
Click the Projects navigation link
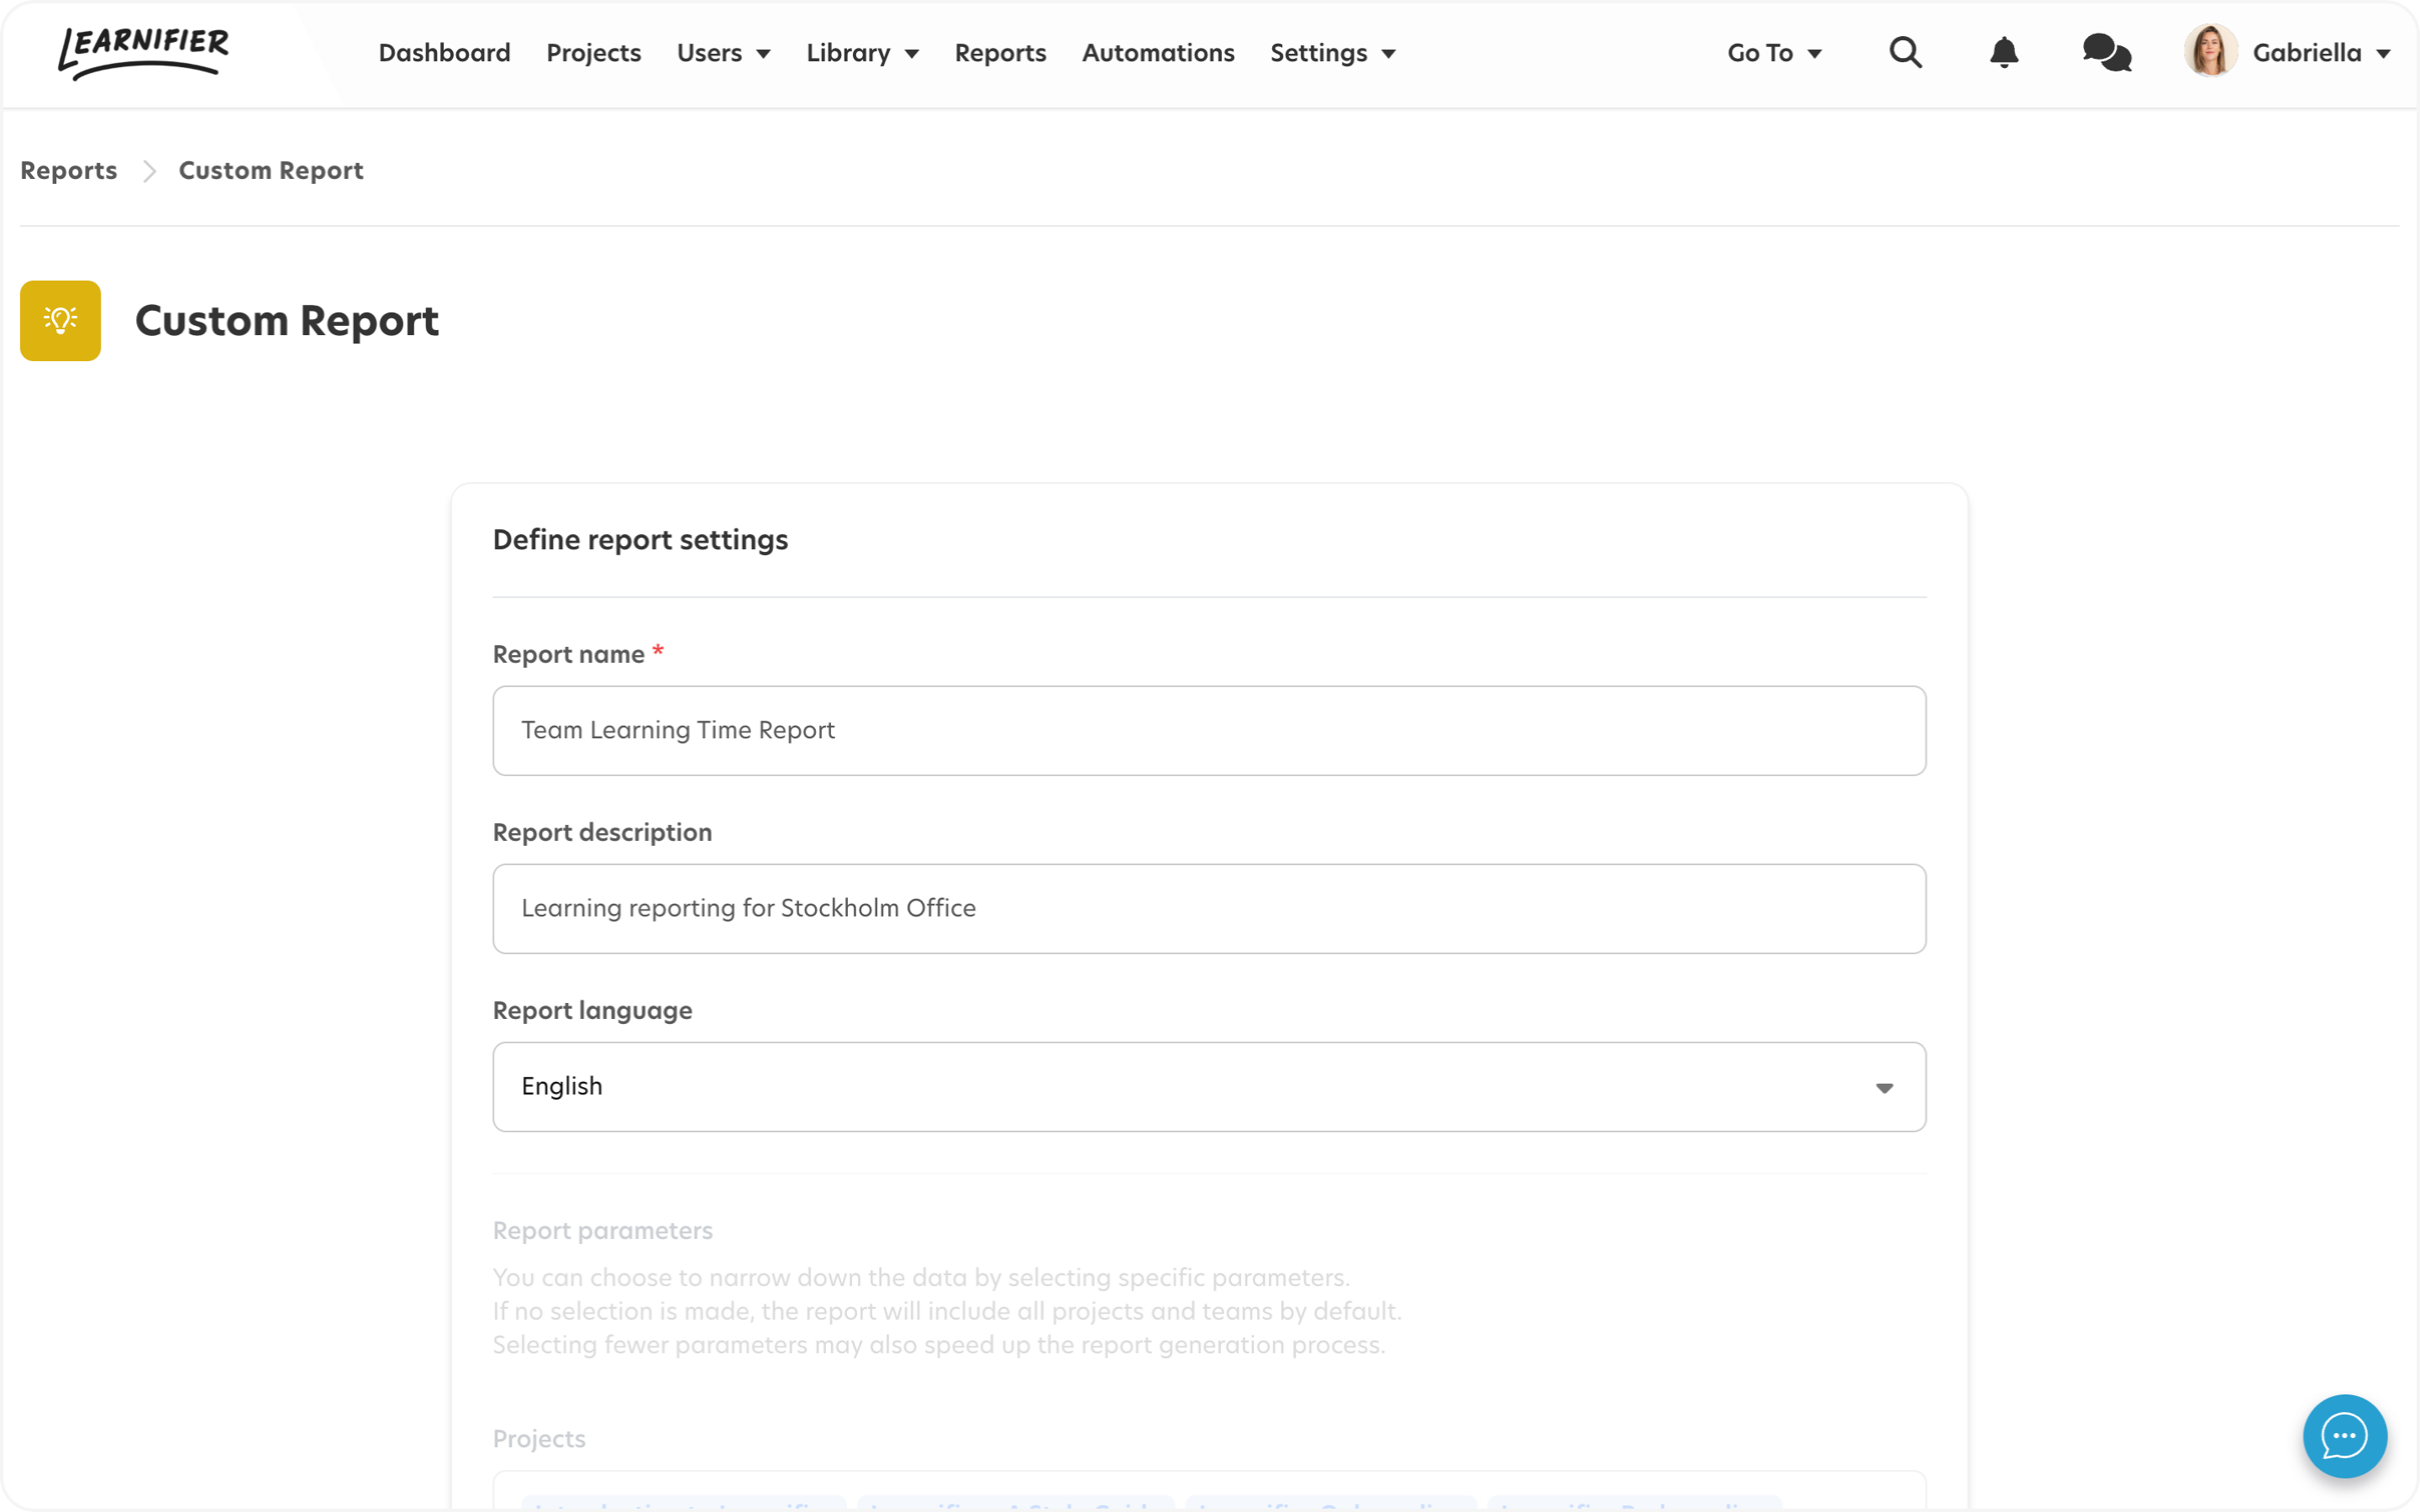(x=592, y=52)
